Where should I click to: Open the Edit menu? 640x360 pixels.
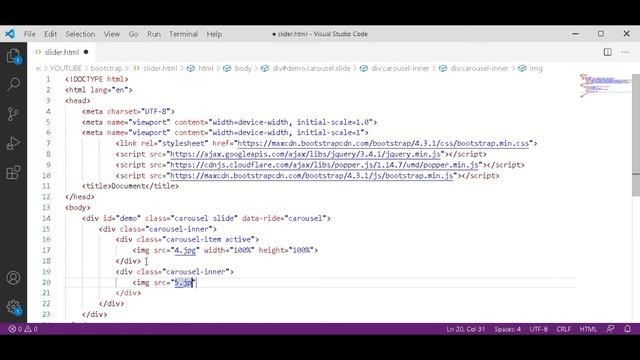51,34
